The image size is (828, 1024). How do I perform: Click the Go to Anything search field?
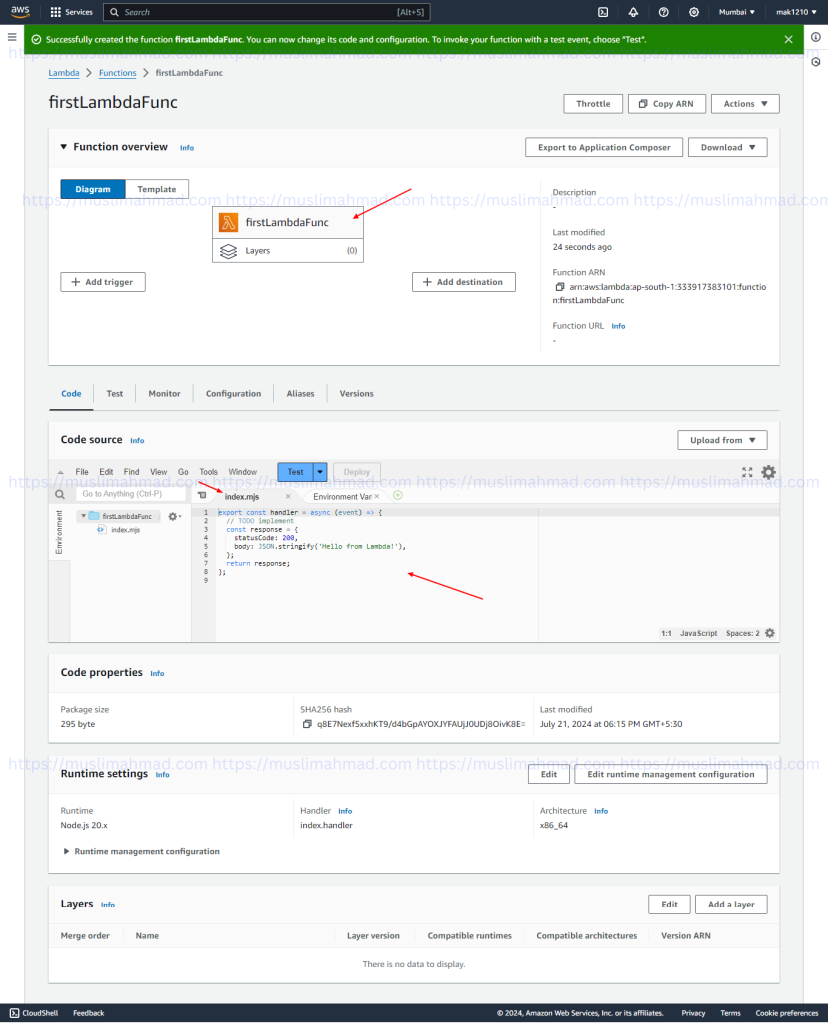point(131,494)
